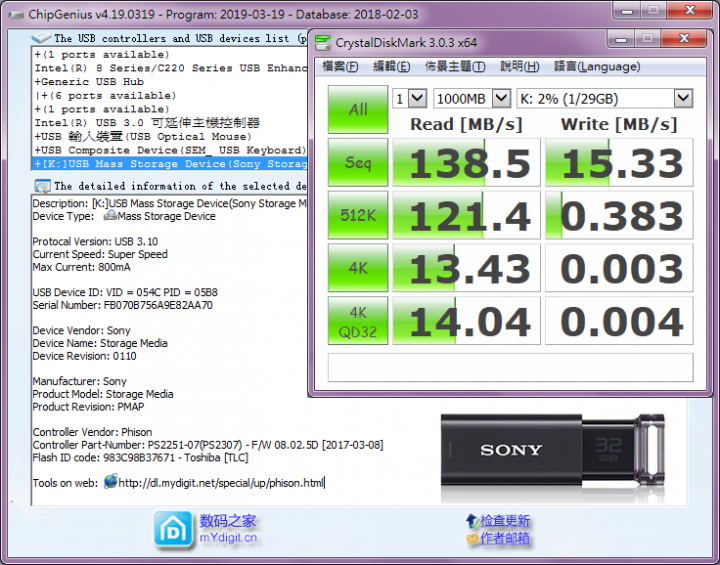Screen dimensions: 720x565
Task: Run the Seq benchmark test
Action: [x=358, y=162]
